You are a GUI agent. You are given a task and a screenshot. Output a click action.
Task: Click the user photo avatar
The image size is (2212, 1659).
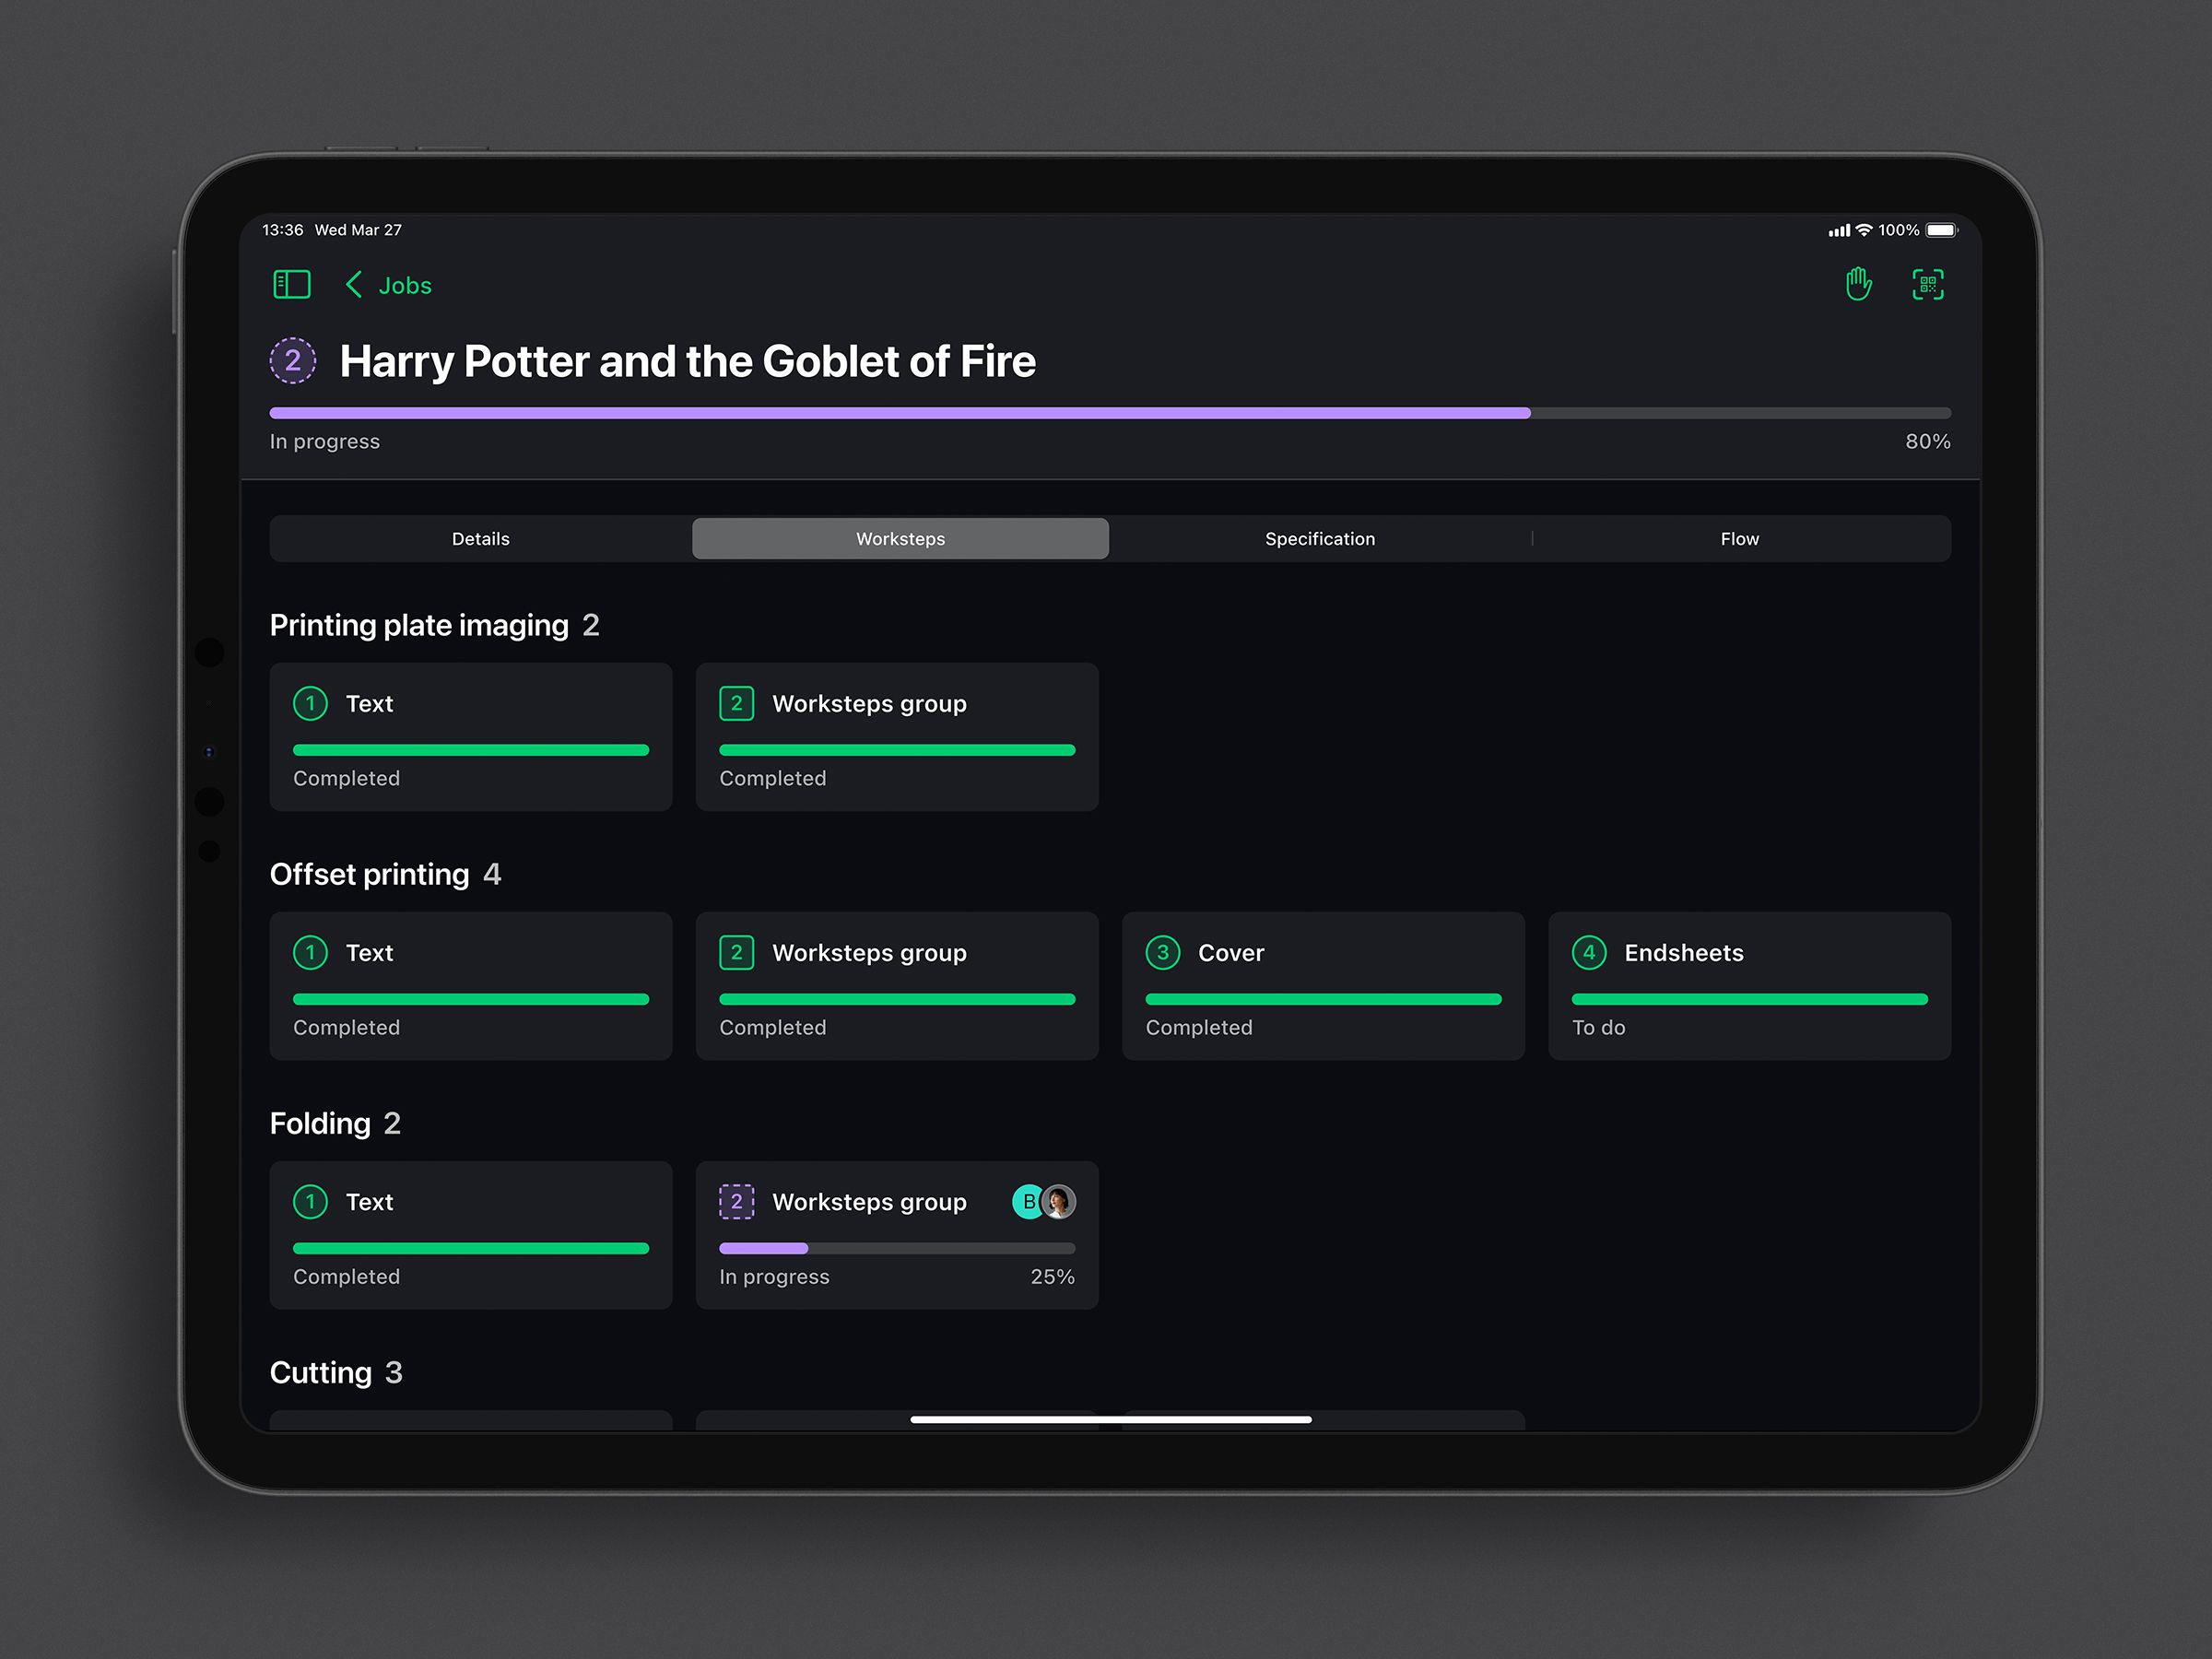click(x=1059, y=1202)
